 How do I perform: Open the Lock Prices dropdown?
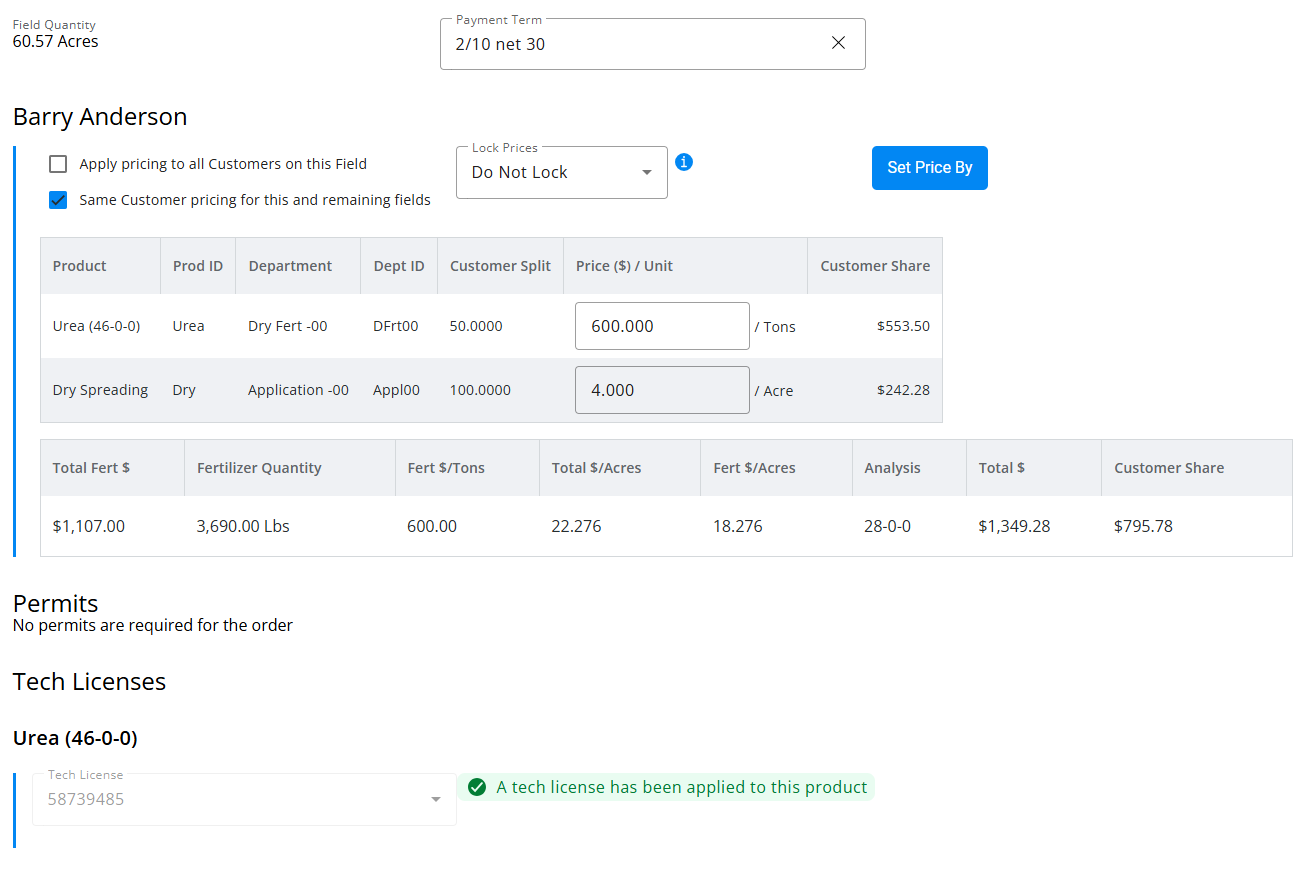(561, 173)
